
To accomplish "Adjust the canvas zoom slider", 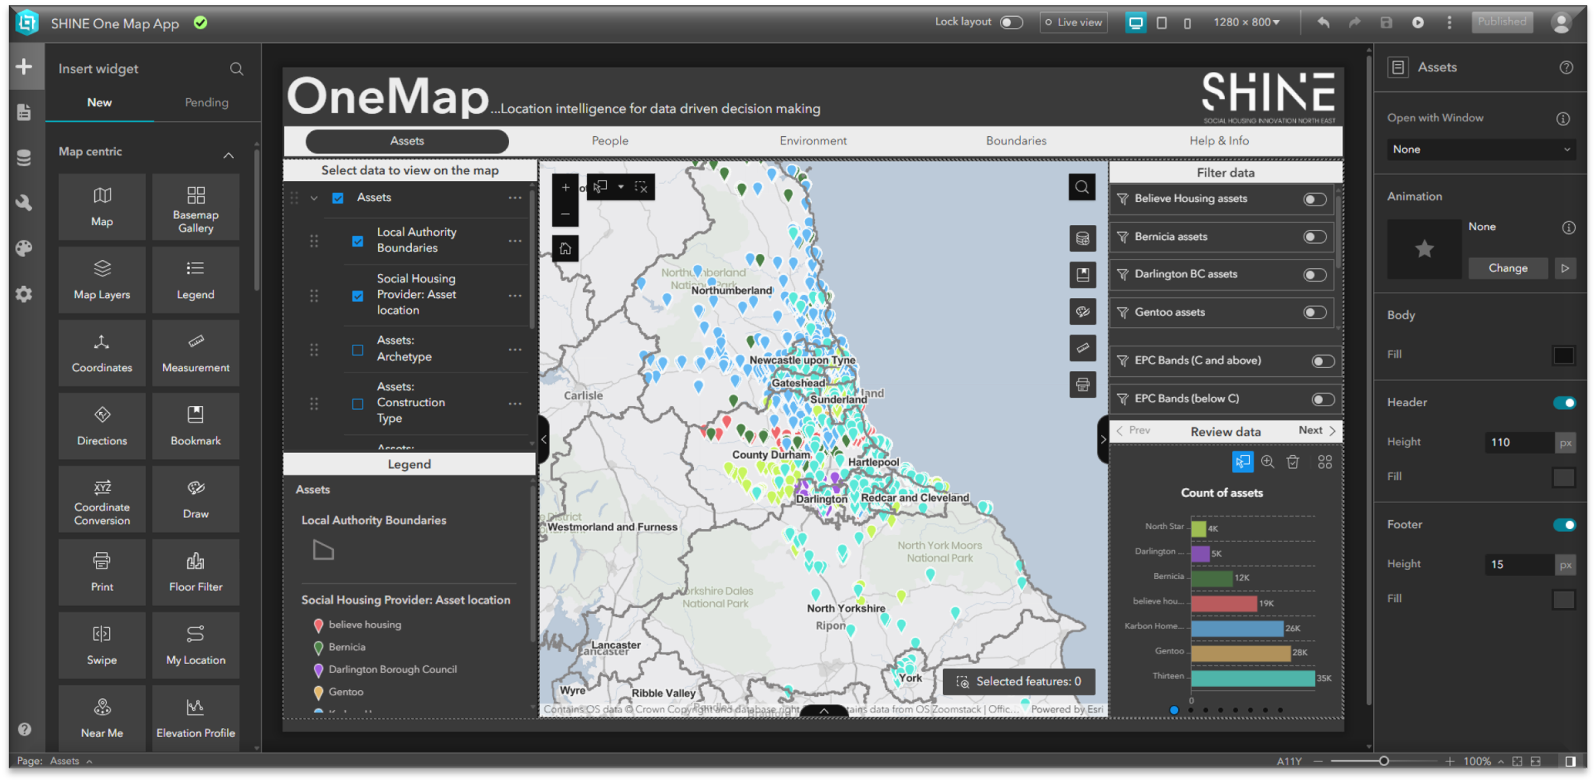I will 1384,762.
